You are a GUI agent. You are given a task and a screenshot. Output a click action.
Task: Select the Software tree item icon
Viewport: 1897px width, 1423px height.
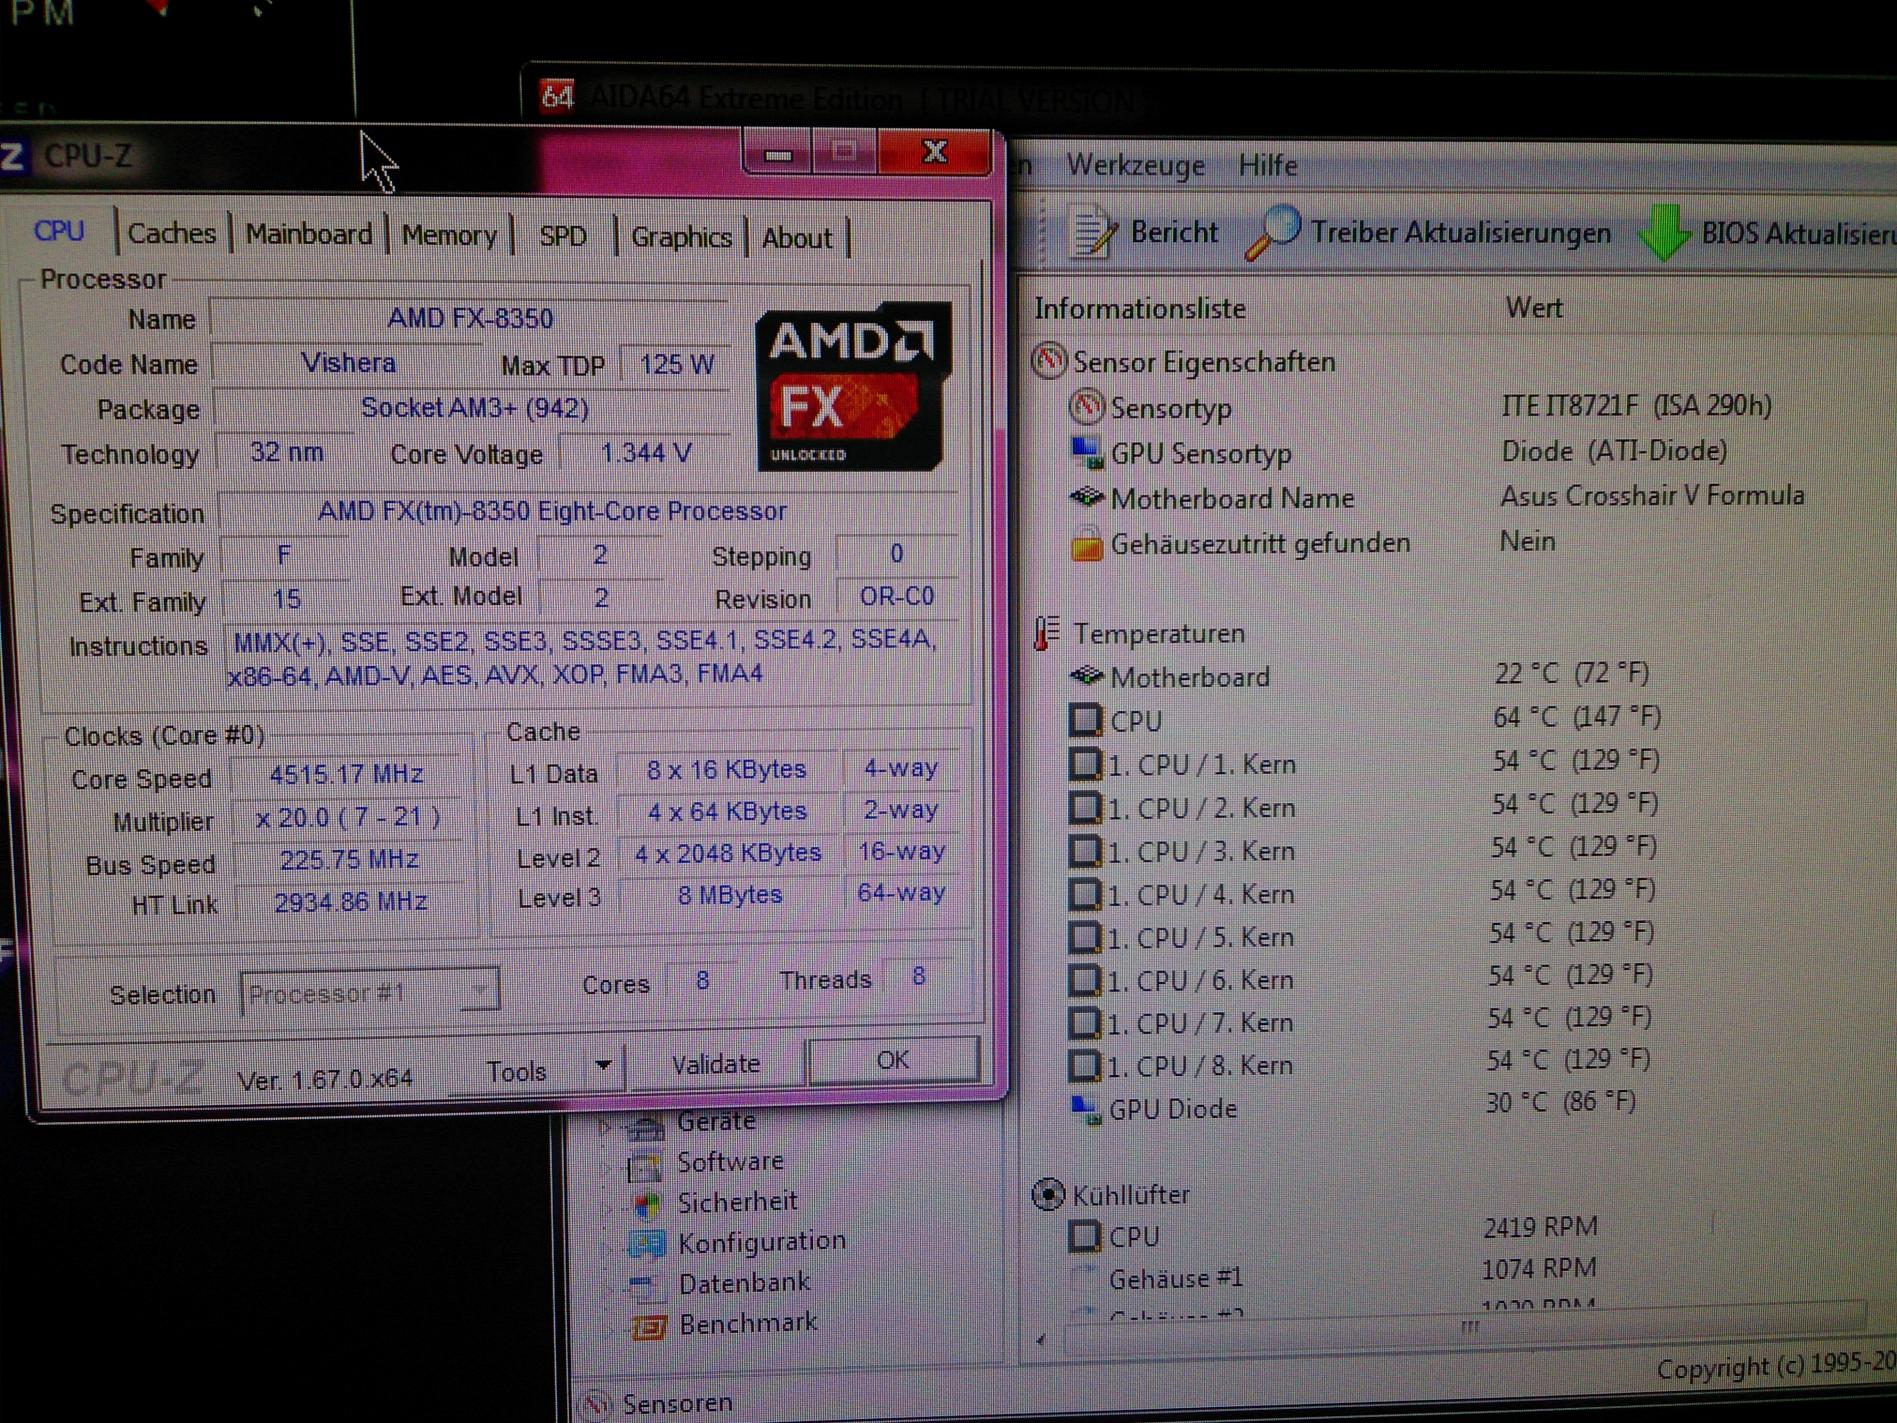coord(644,1164)
